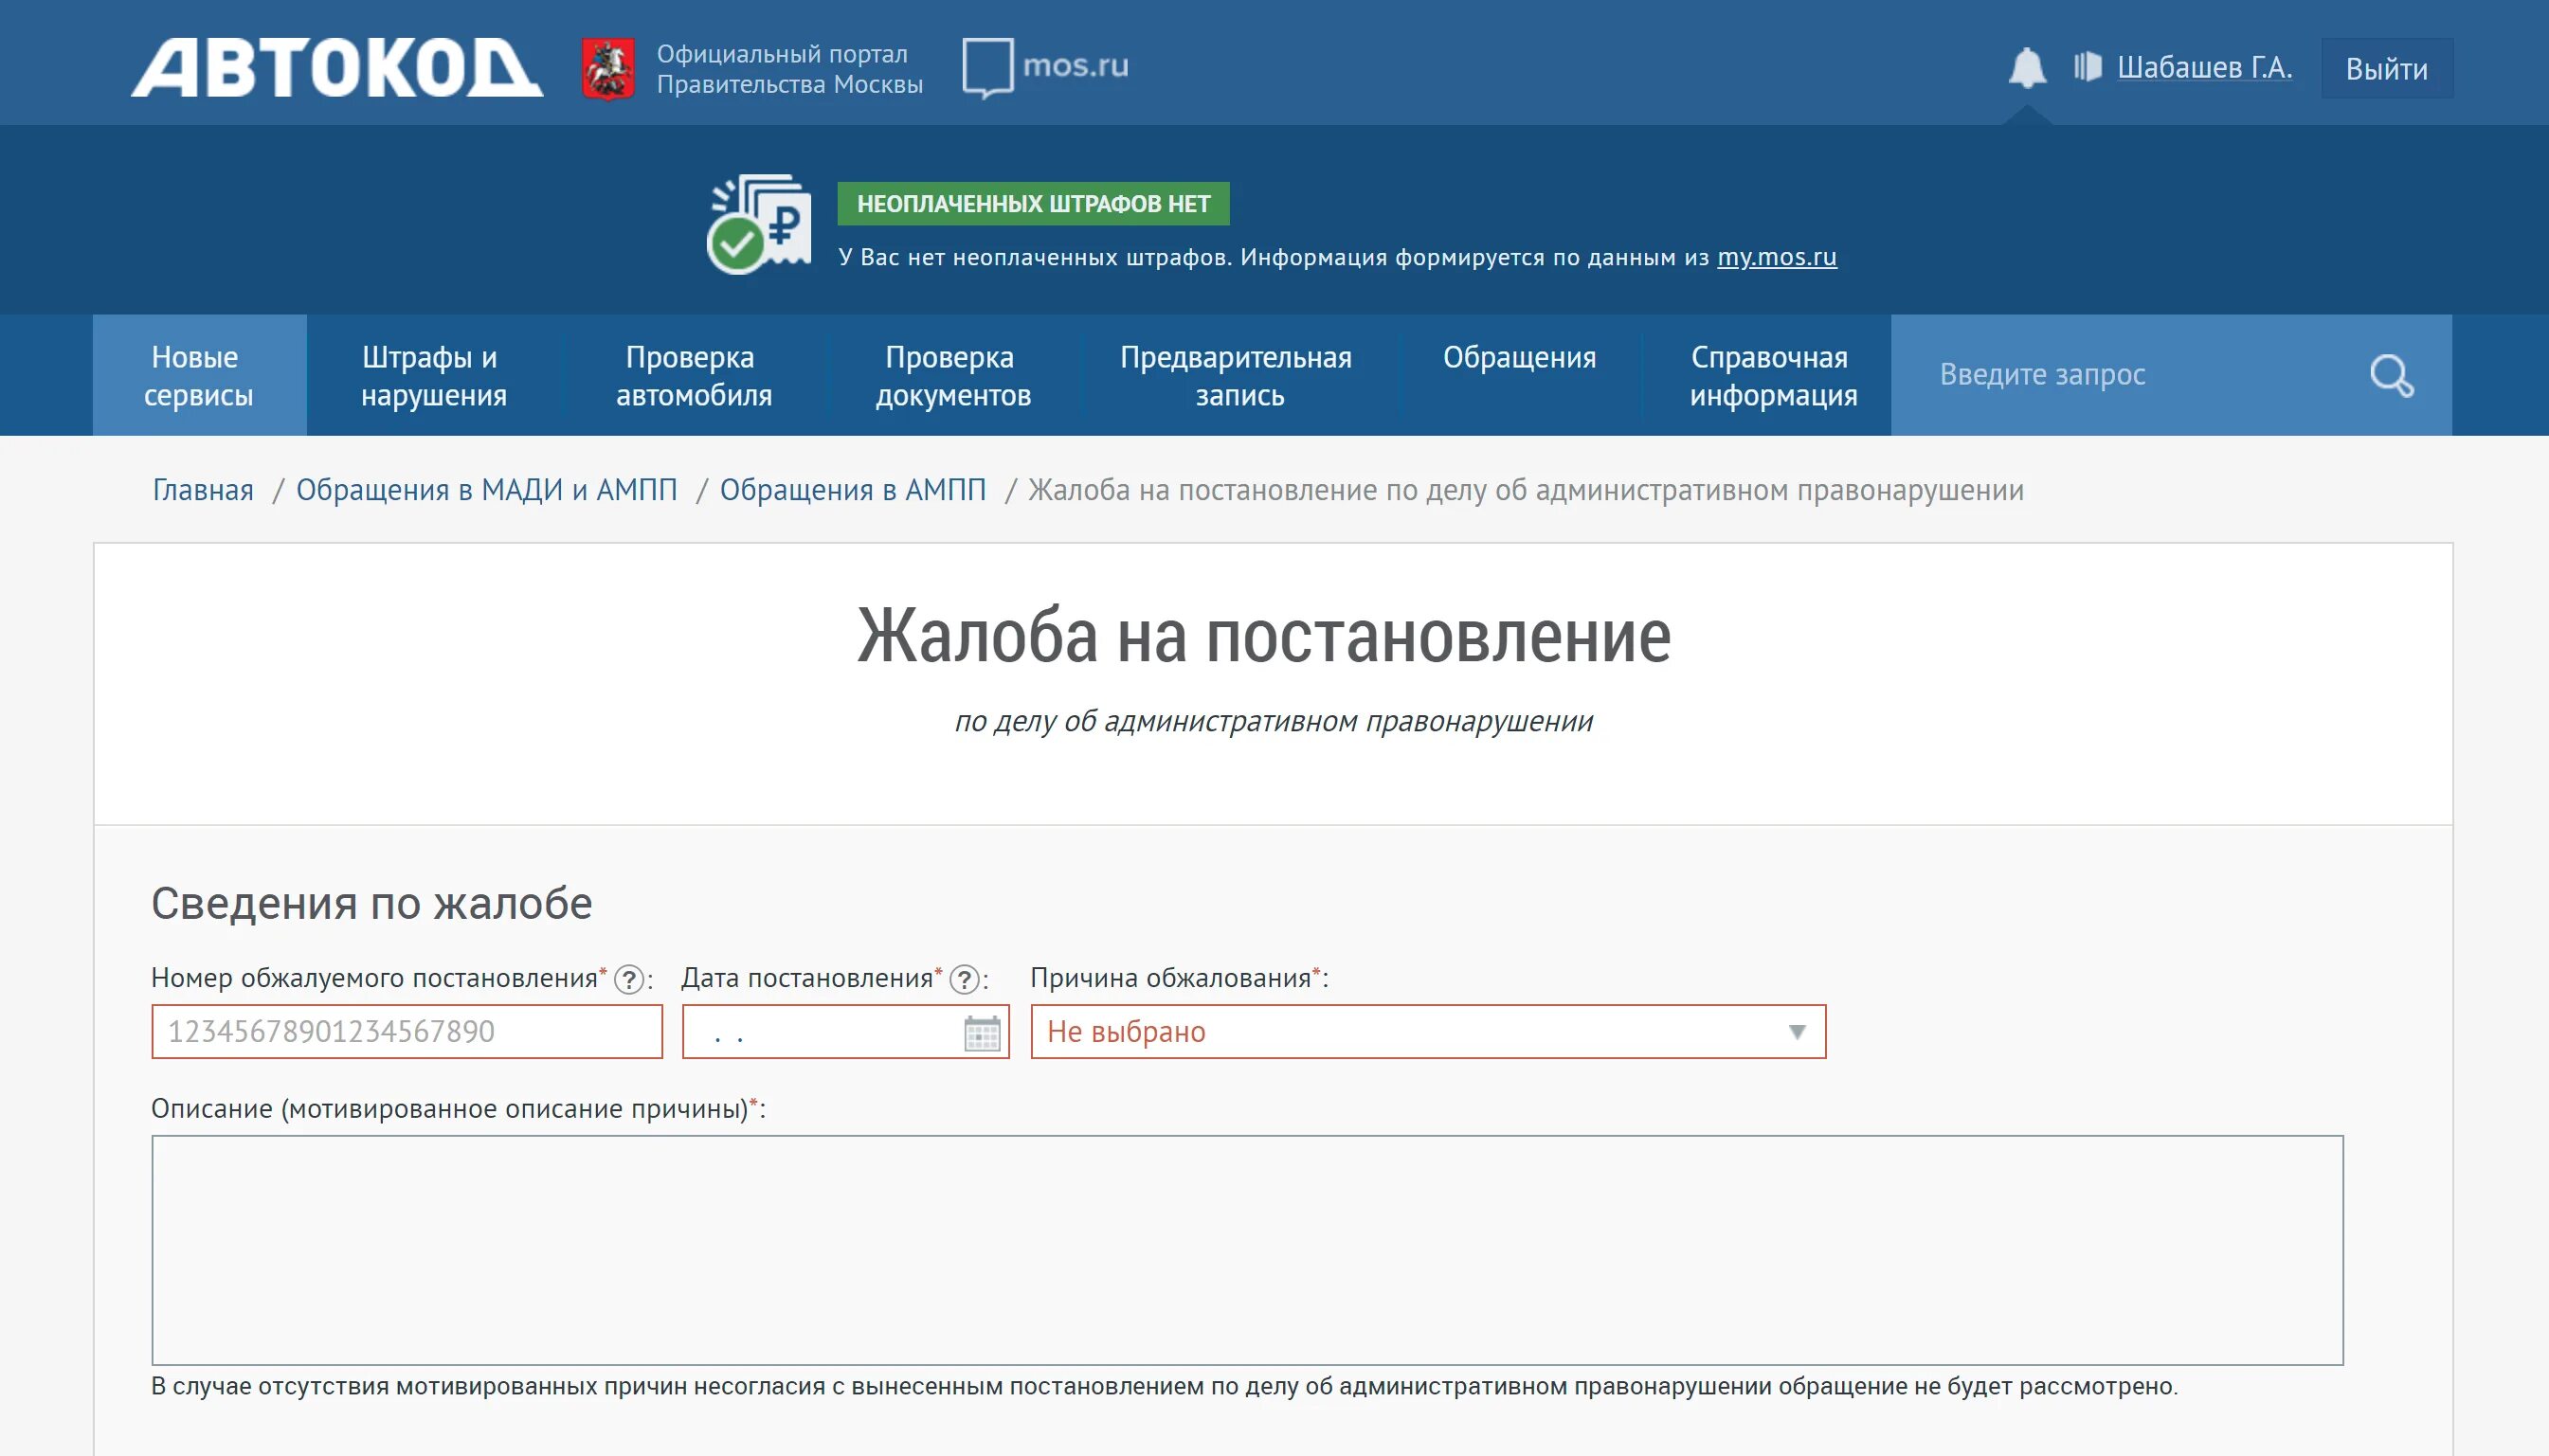This screenshot has width=2549, height=1456.
Task: Follow the my.mos.ru link
Action: click(1776, 257)
